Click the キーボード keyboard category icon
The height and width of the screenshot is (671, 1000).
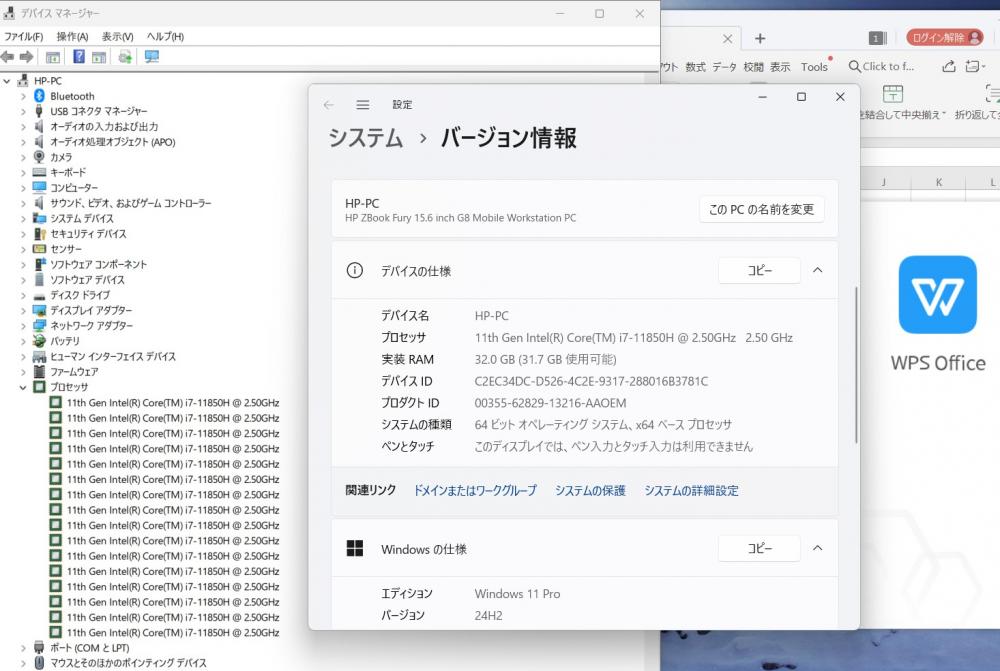[x=39, y=172]
